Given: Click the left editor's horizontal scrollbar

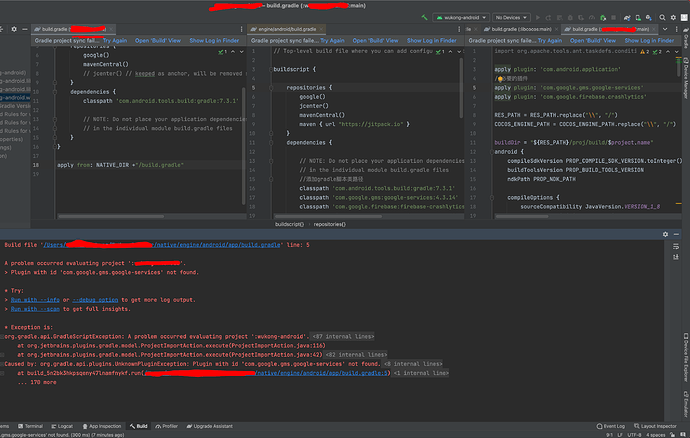Looking at the screenshot, I should tap(111, 216).
